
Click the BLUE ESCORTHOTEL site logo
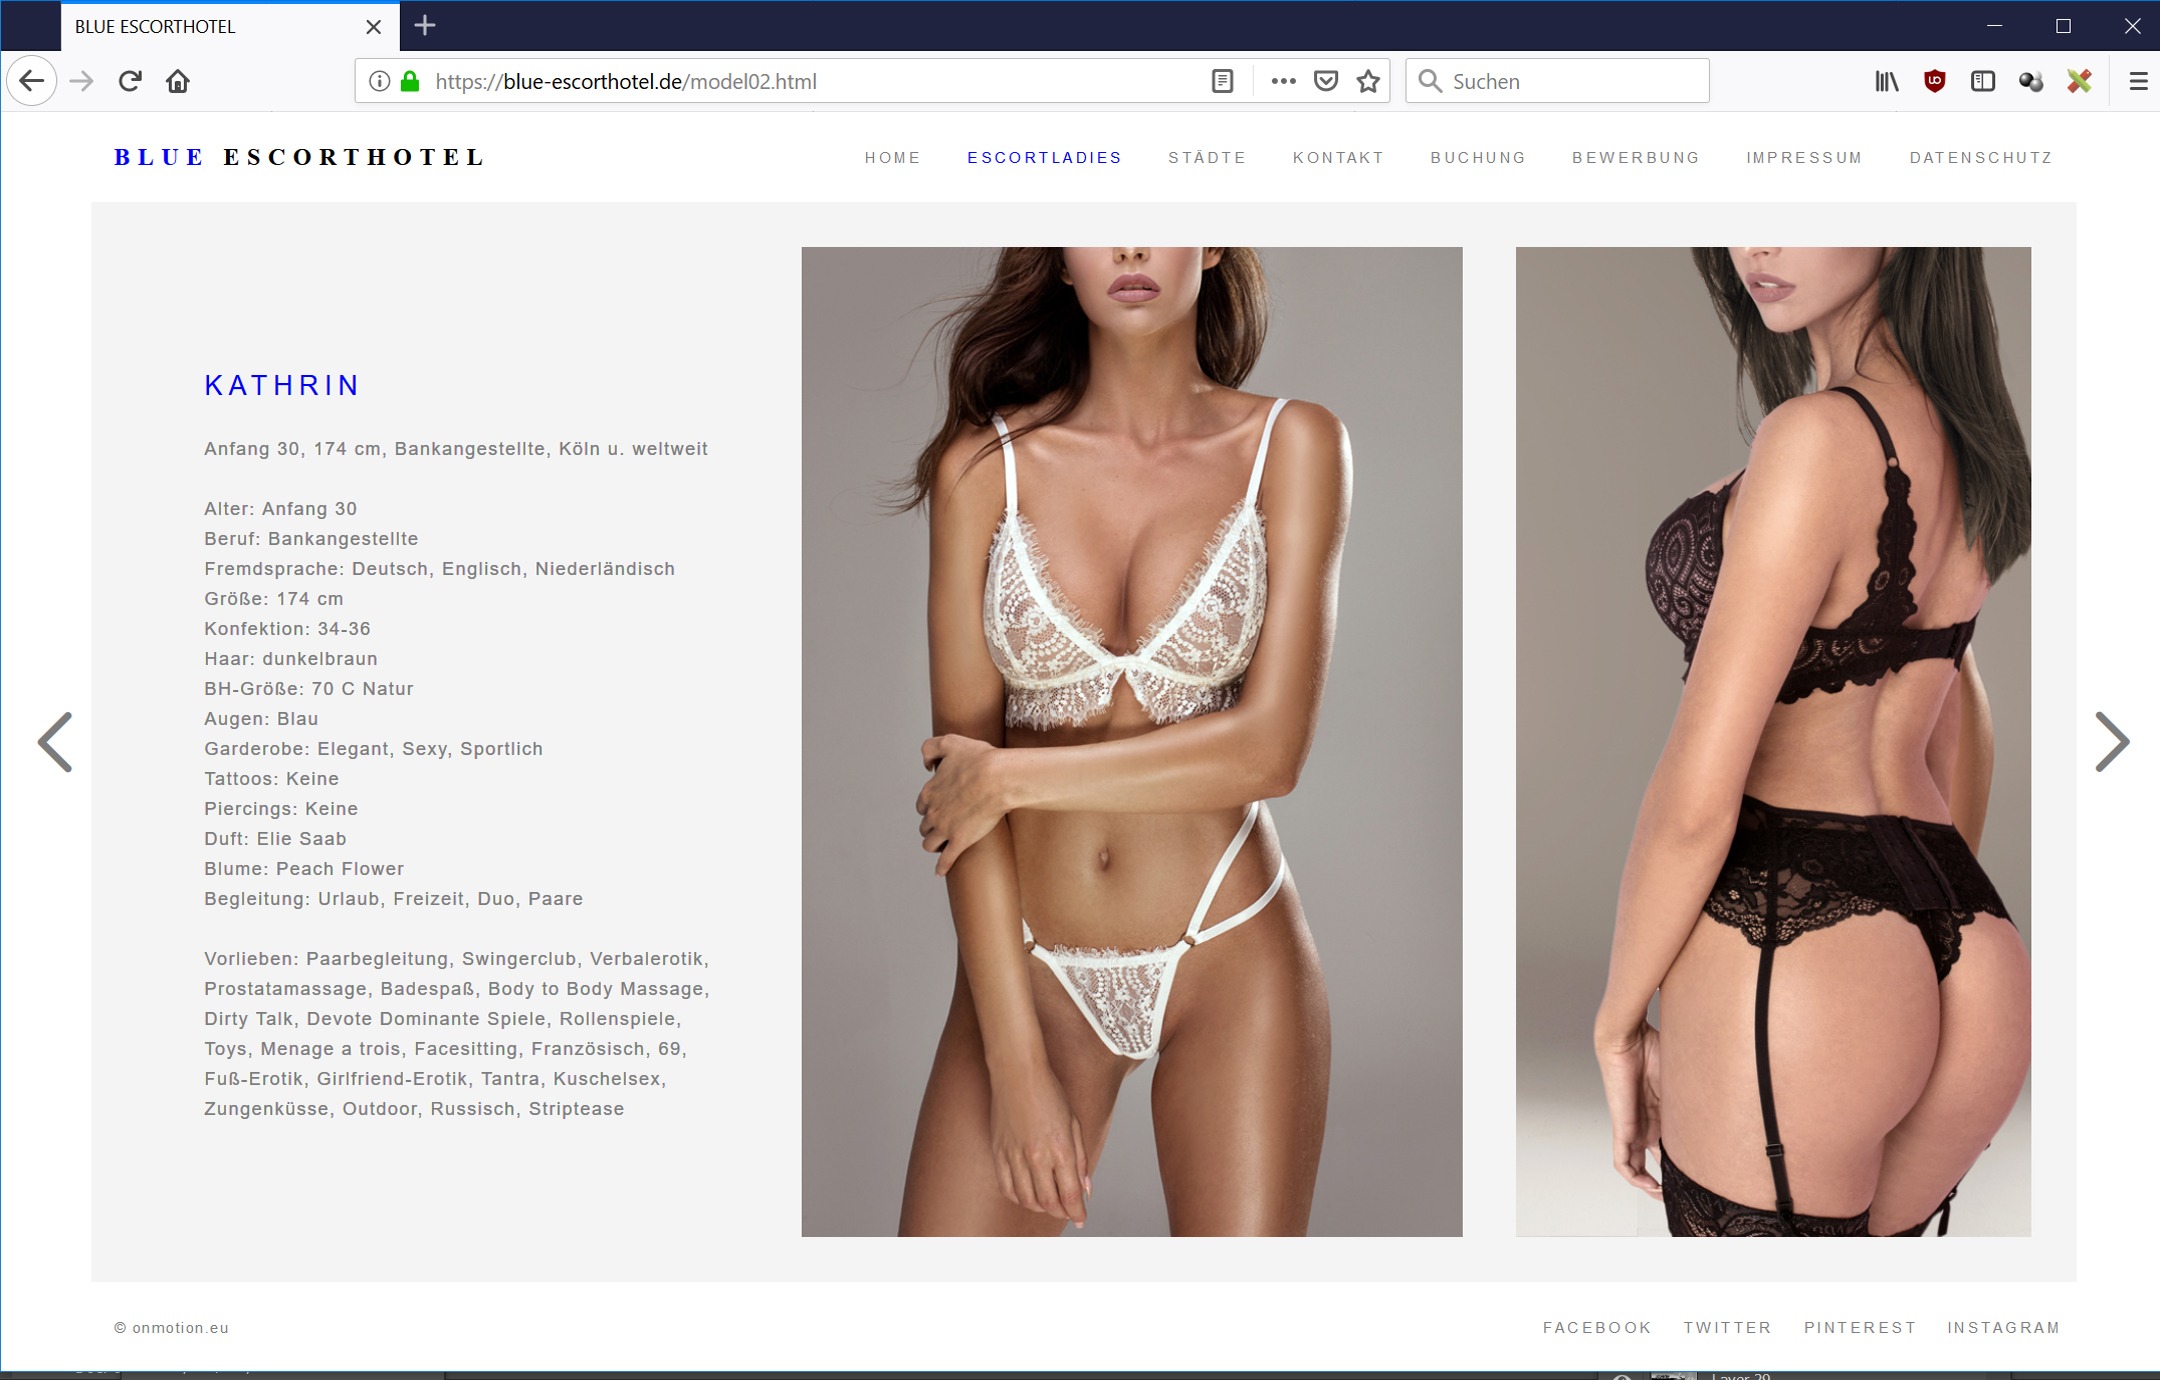pyautogui.click(x=299, y=157)
